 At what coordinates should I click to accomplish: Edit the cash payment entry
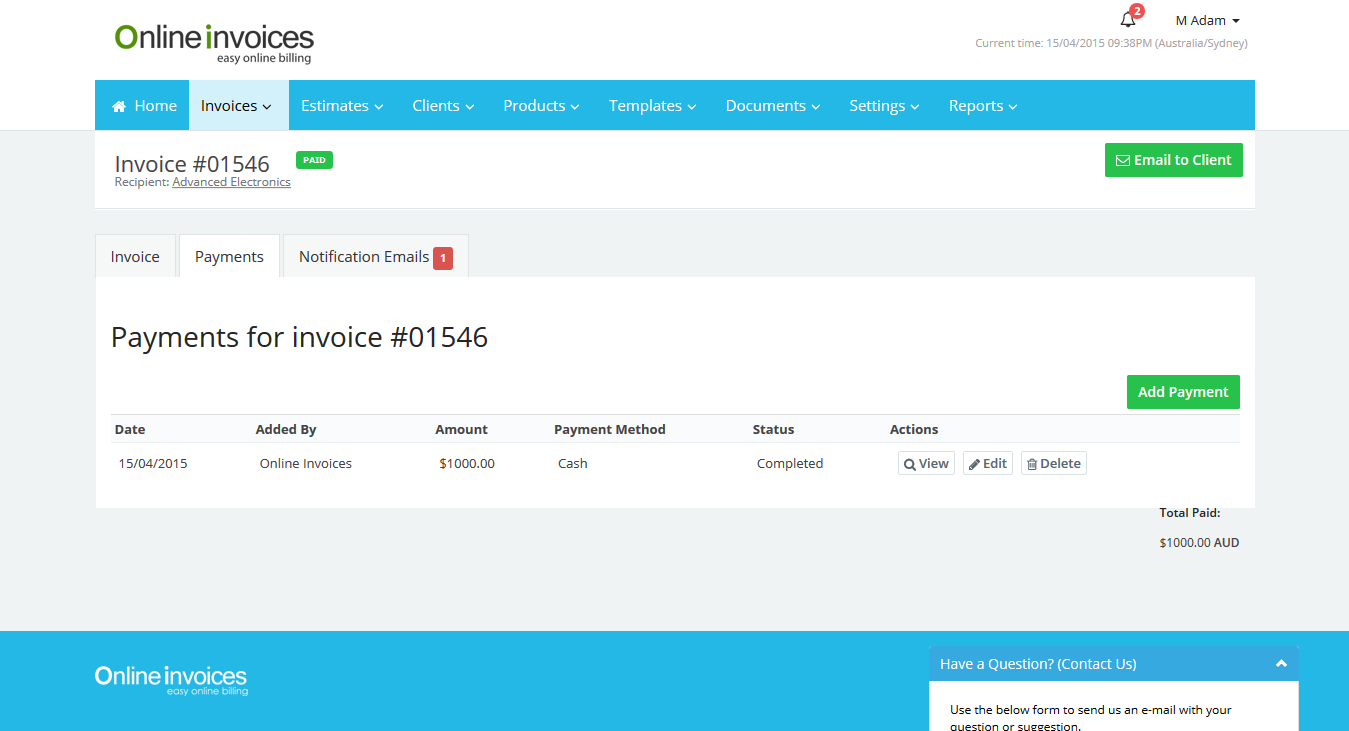[988, 464]
